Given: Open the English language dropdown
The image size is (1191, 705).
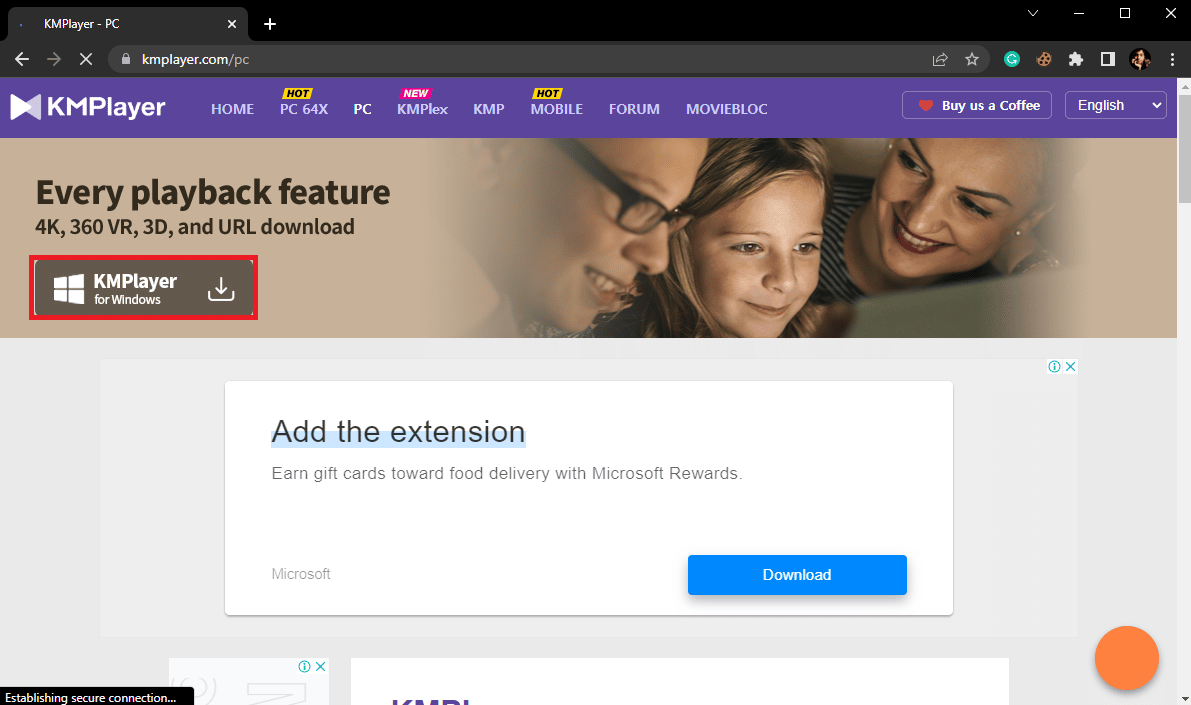Looking at the screenshot, I should tap(1115, 105).
